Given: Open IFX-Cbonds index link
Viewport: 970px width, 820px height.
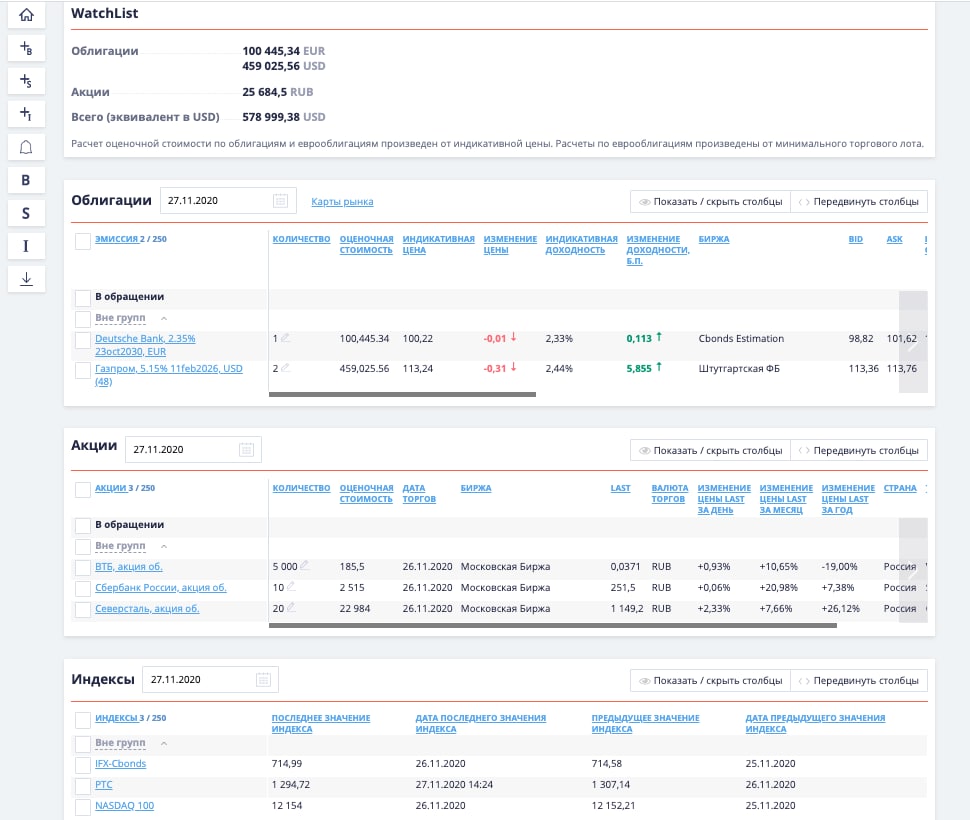Looking at the screenshot, I should pyautogui.click(x=121, y=764).
